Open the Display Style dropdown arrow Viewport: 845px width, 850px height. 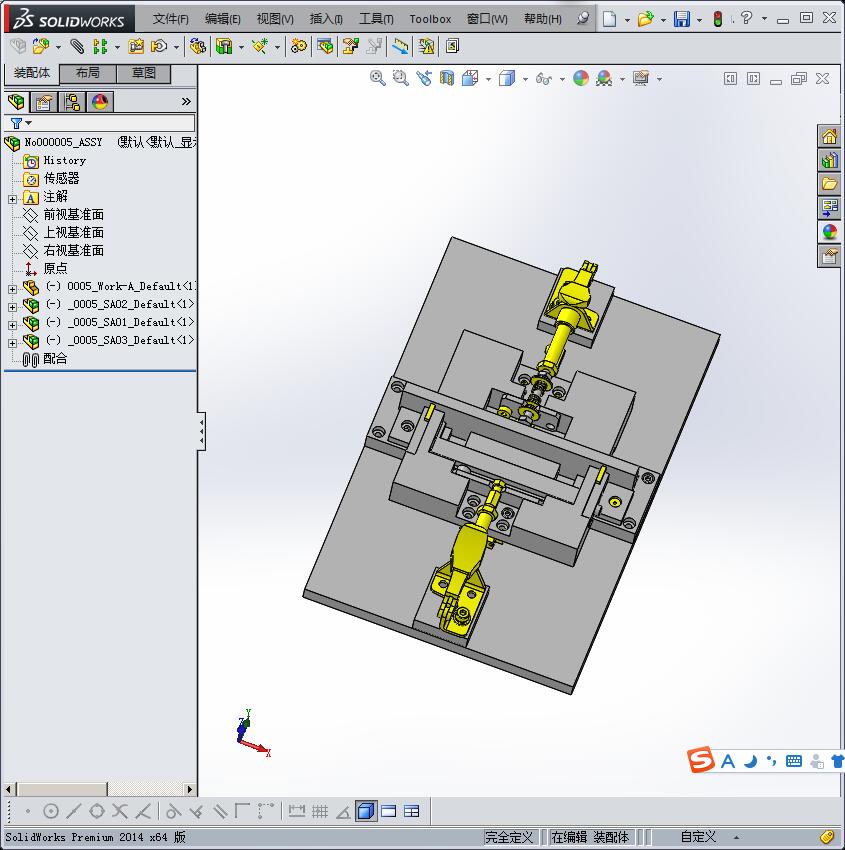point(525,79)
